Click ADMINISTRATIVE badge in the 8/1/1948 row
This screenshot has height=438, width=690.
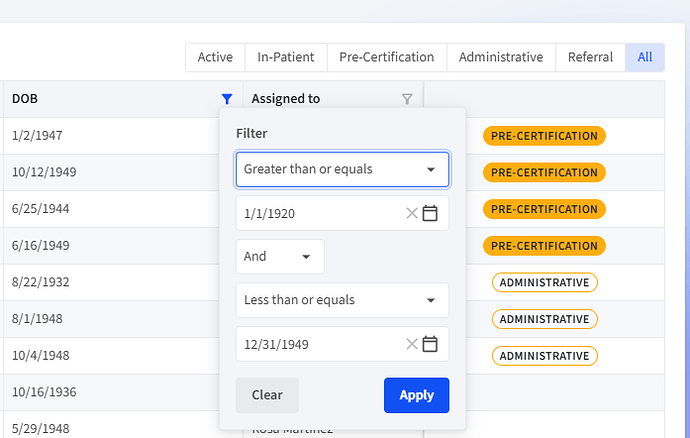point(545,319)
